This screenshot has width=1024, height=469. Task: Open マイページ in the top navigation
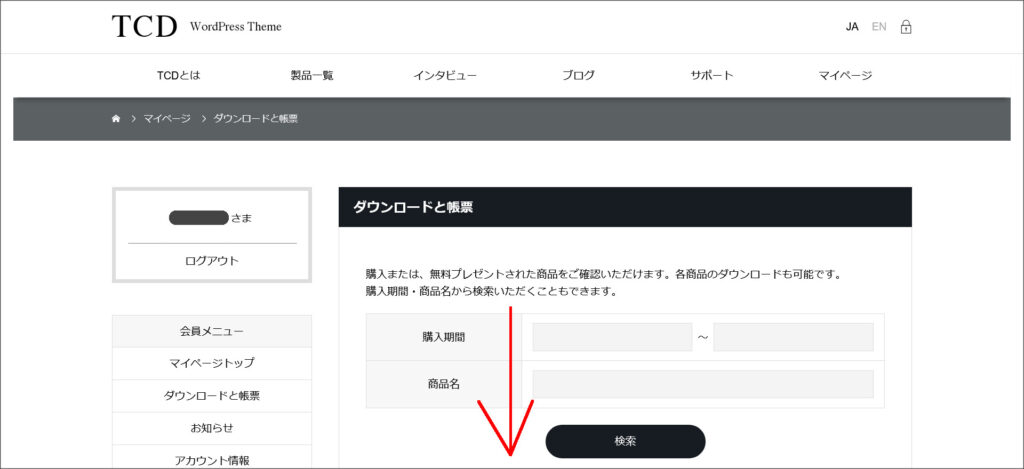pyautogui.click(x=845, y=75)
